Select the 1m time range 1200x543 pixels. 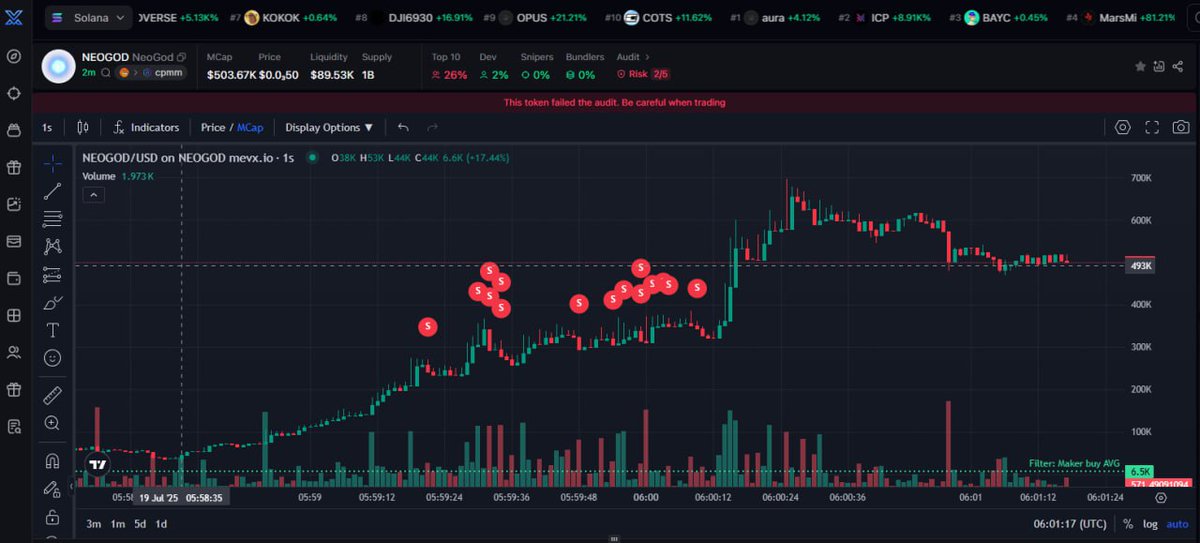coord(117,524)
